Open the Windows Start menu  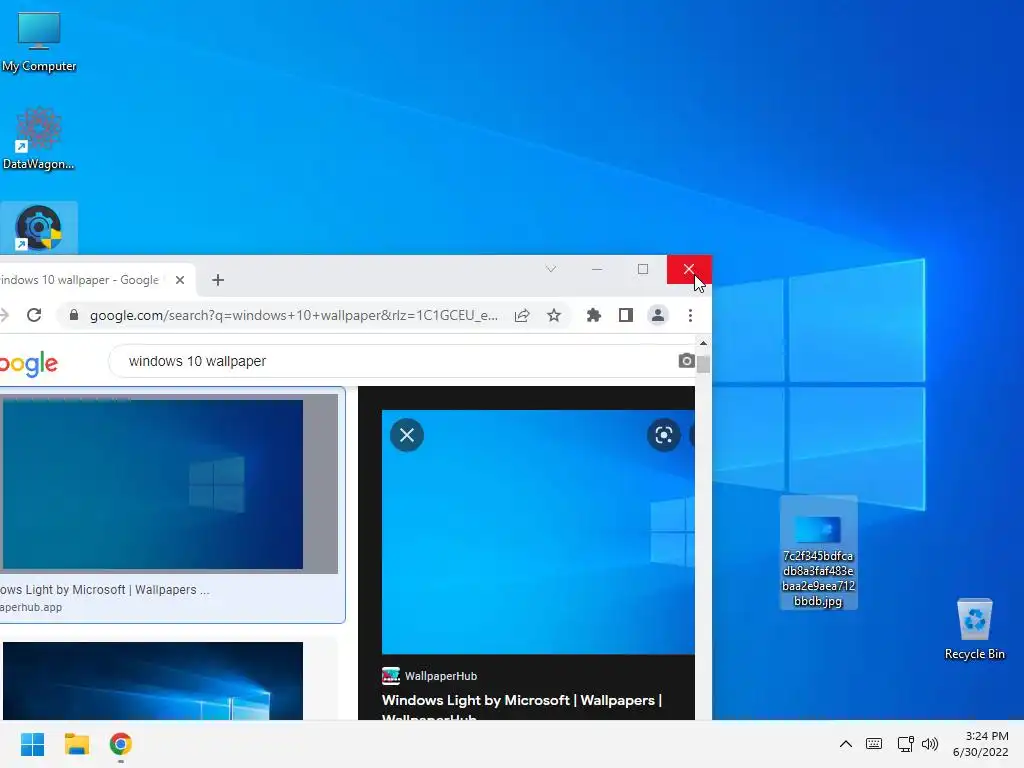click(x=32, y=744)
